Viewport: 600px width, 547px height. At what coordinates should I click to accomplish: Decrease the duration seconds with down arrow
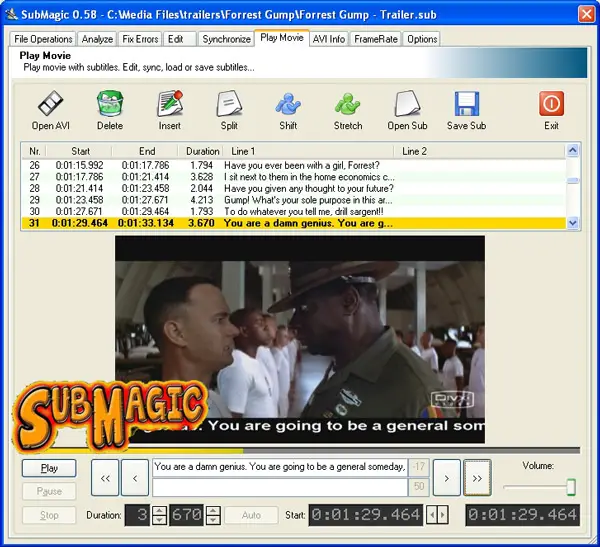159,520
